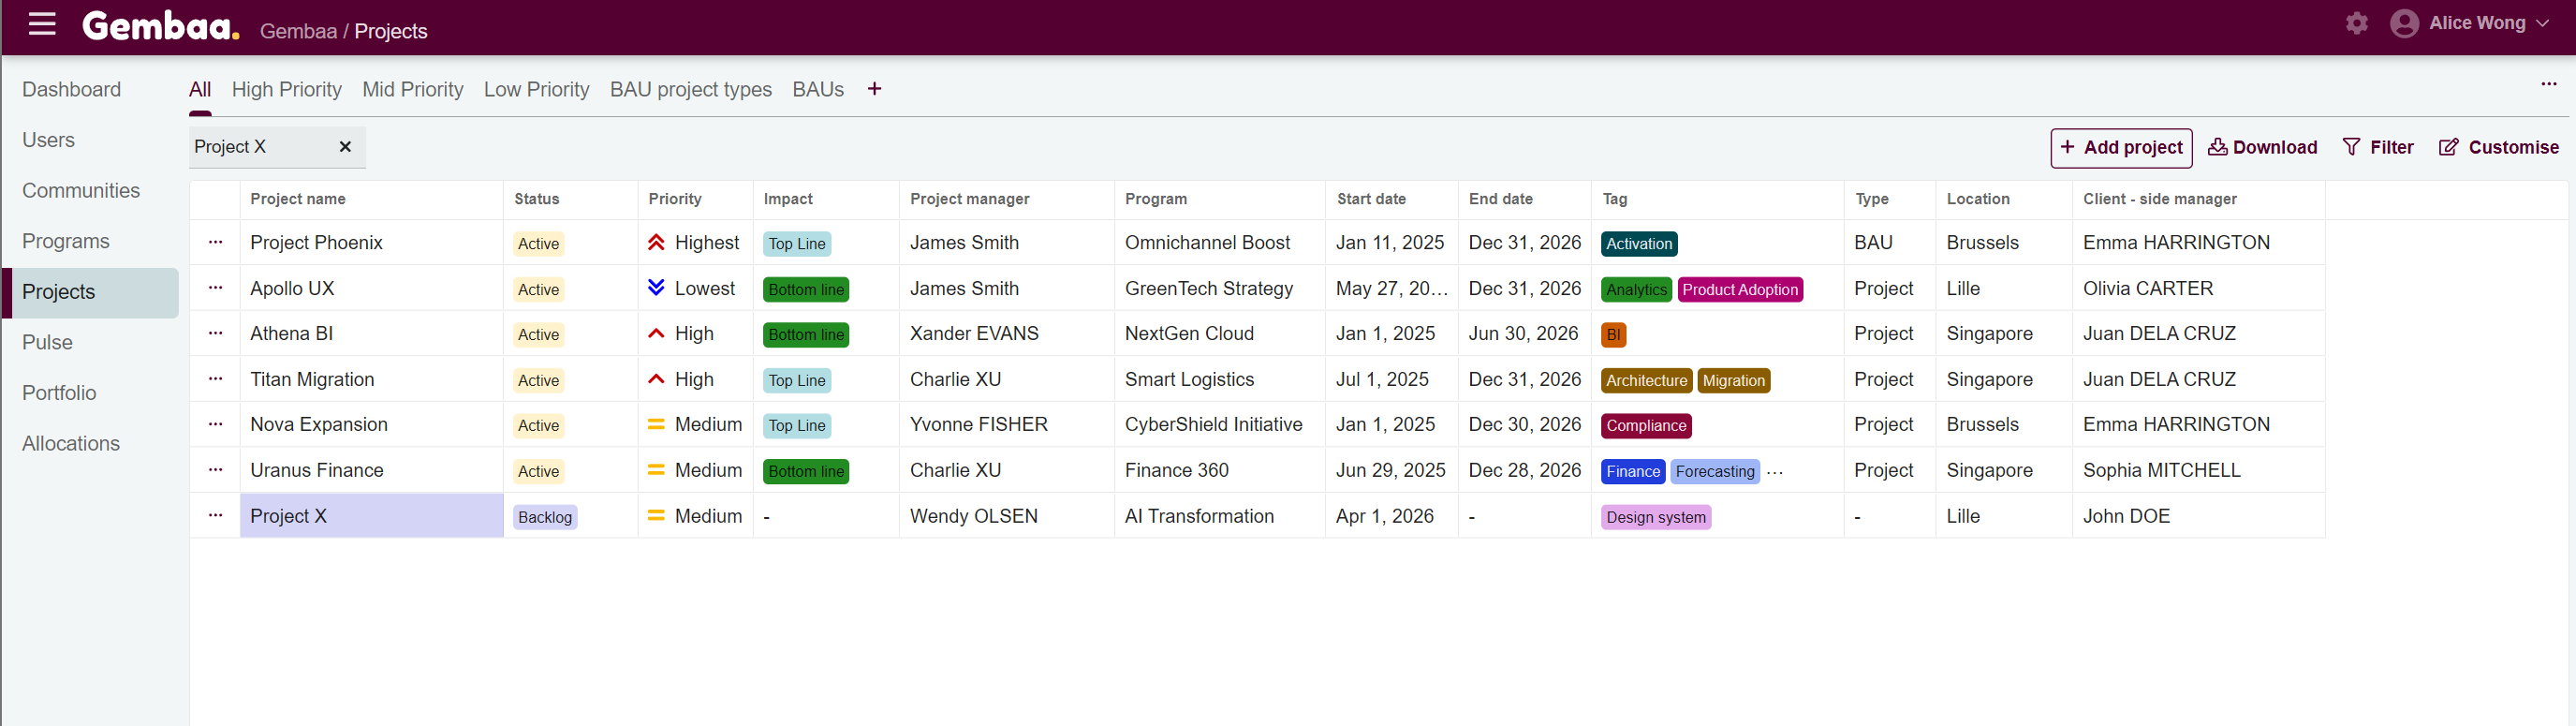Show more tags for Uranus Finance

point(1774,472)
